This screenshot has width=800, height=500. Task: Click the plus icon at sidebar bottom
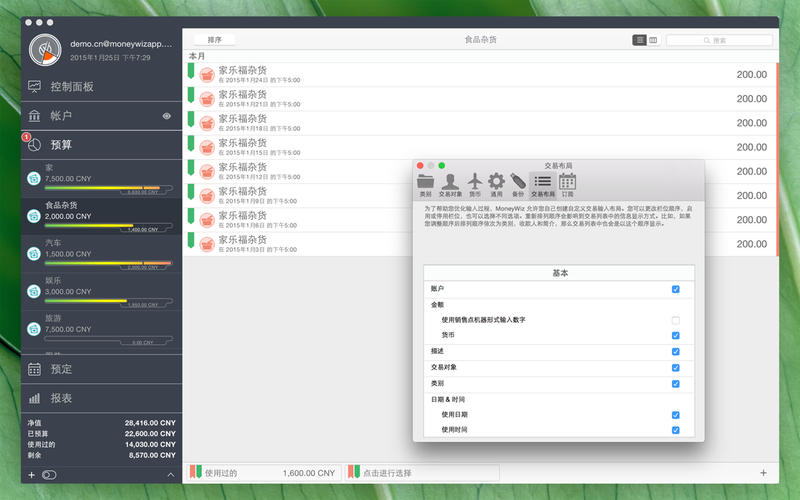point(31,474)
